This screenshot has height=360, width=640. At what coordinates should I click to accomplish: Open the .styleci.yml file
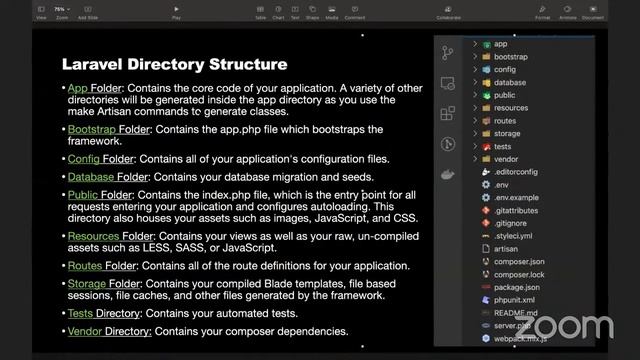tap(513, 236)
